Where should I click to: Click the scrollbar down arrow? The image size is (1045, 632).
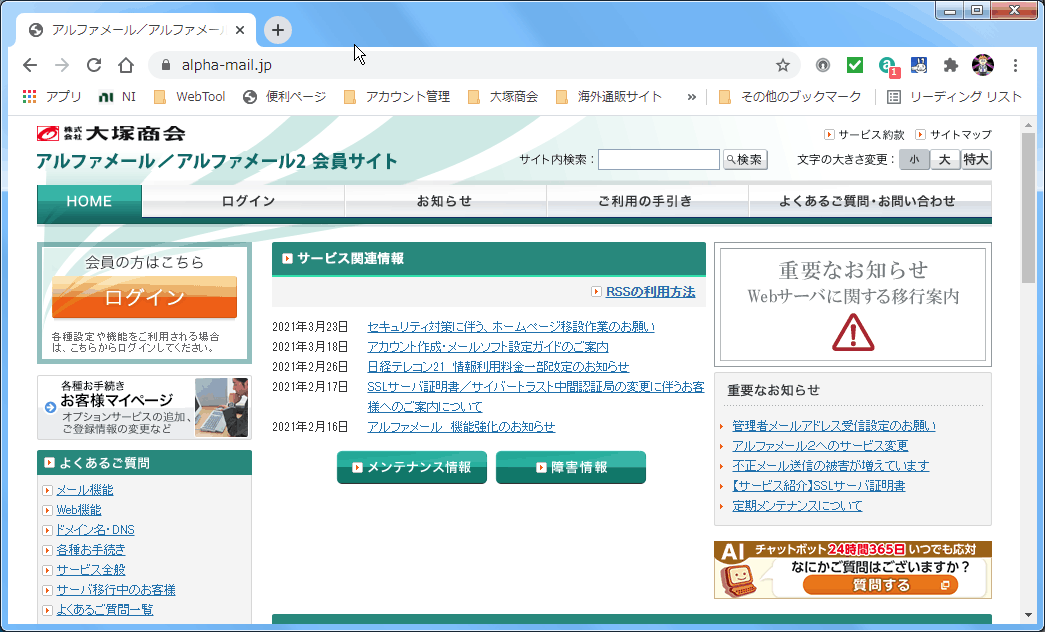(x=1028, y=615)
